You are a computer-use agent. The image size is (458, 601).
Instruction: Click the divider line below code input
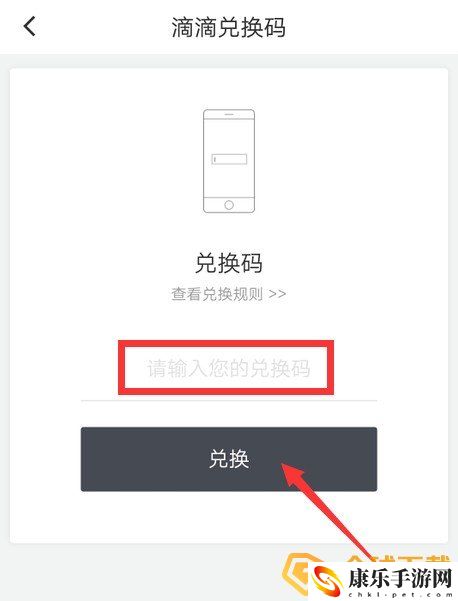pyautogui.click(x=229, y=400)
